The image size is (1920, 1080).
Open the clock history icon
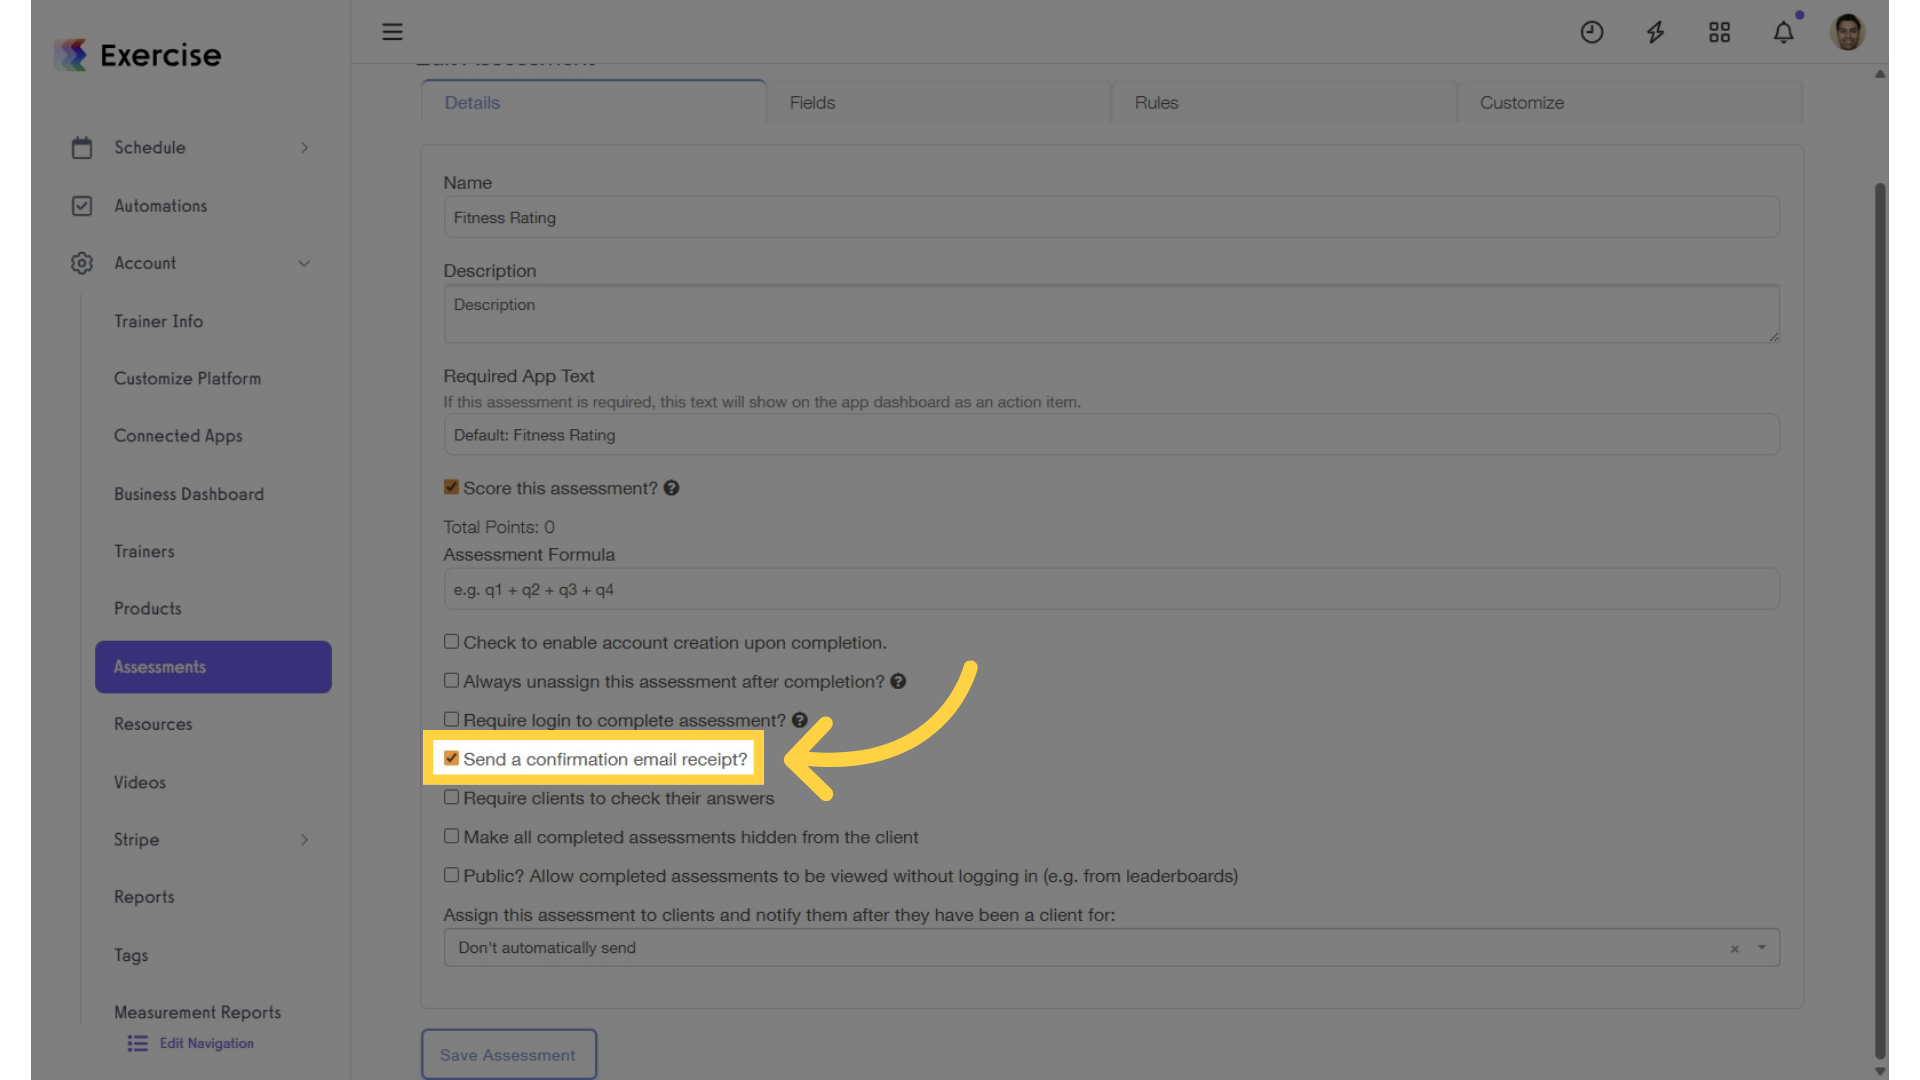[1592, 32]
